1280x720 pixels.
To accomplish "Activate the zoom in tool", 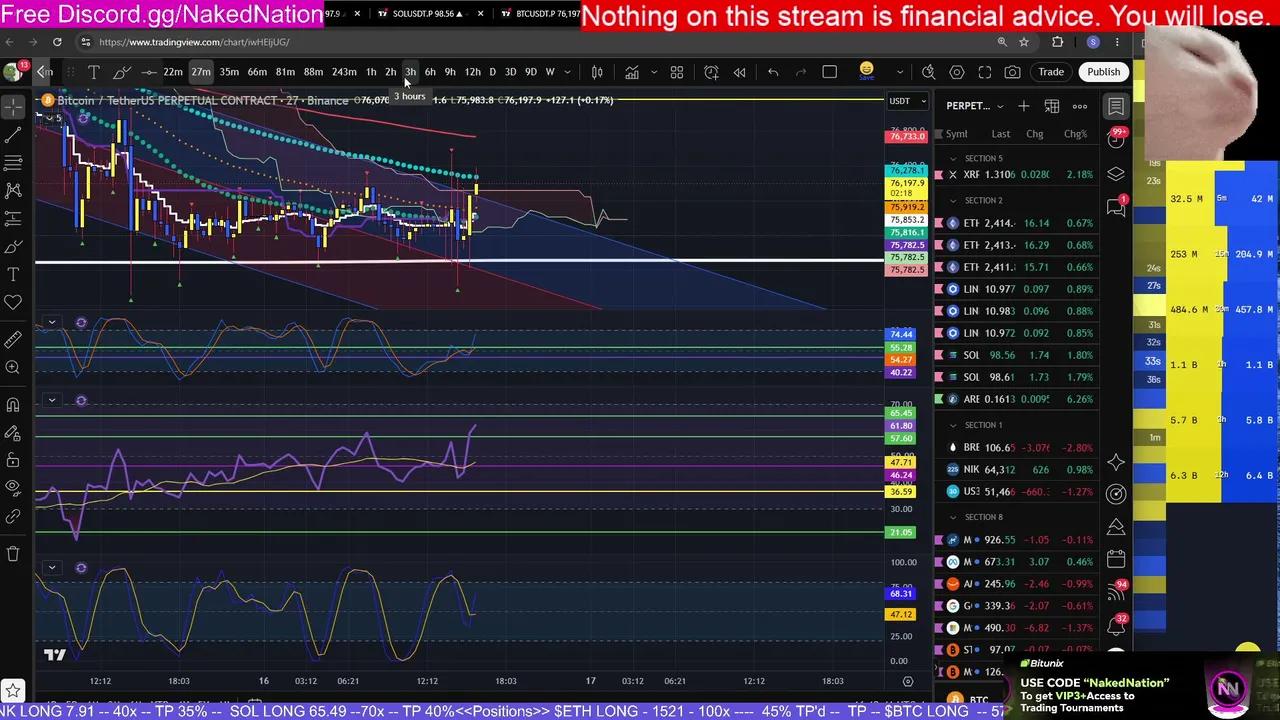I will pyautogui.click(x=13, y=368).
